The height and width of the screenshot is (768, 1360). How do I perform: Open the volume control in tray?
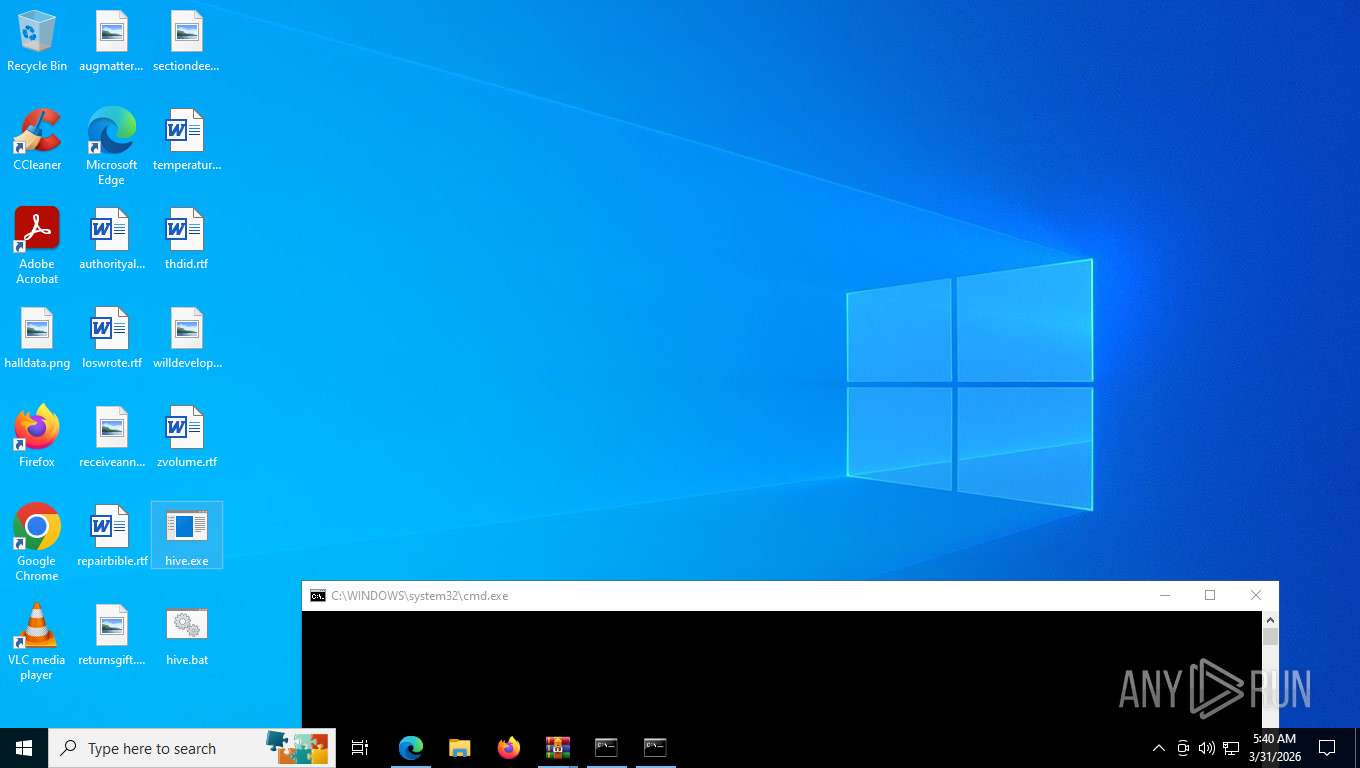(1207, 748)
